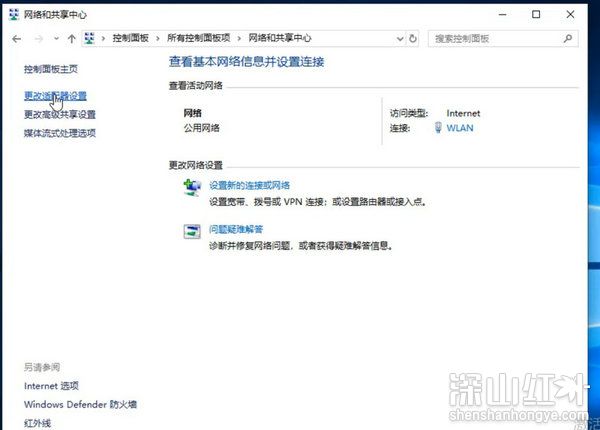Click the Internet access type value

click(x=463, y=113)
